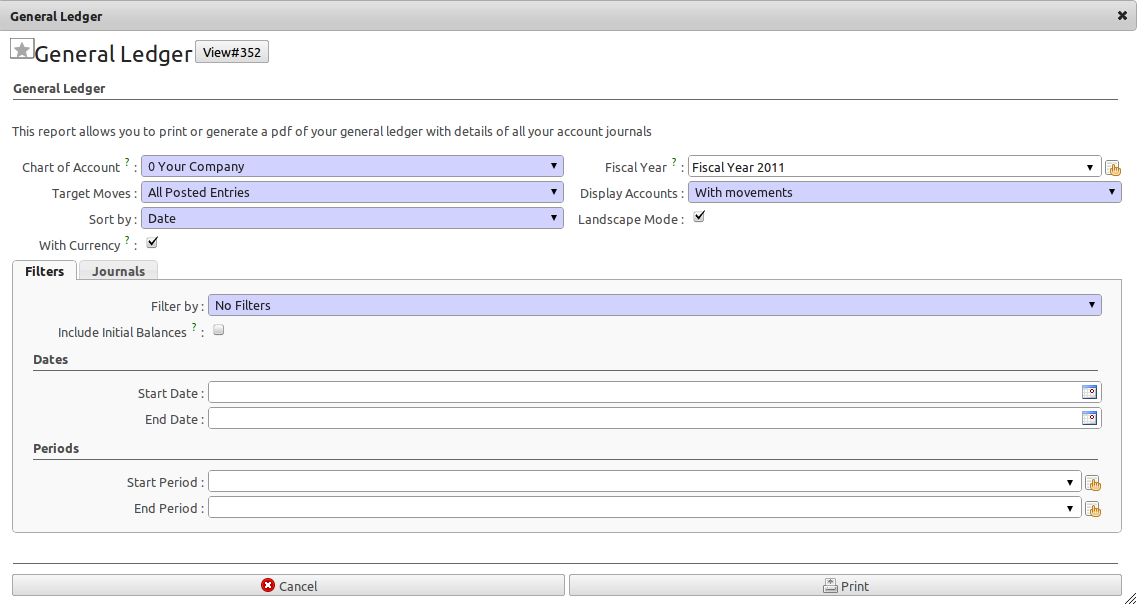Viewport: 1138px width, 604px height.
Task: Click the Cancel button
Action: tap(288, 585)
